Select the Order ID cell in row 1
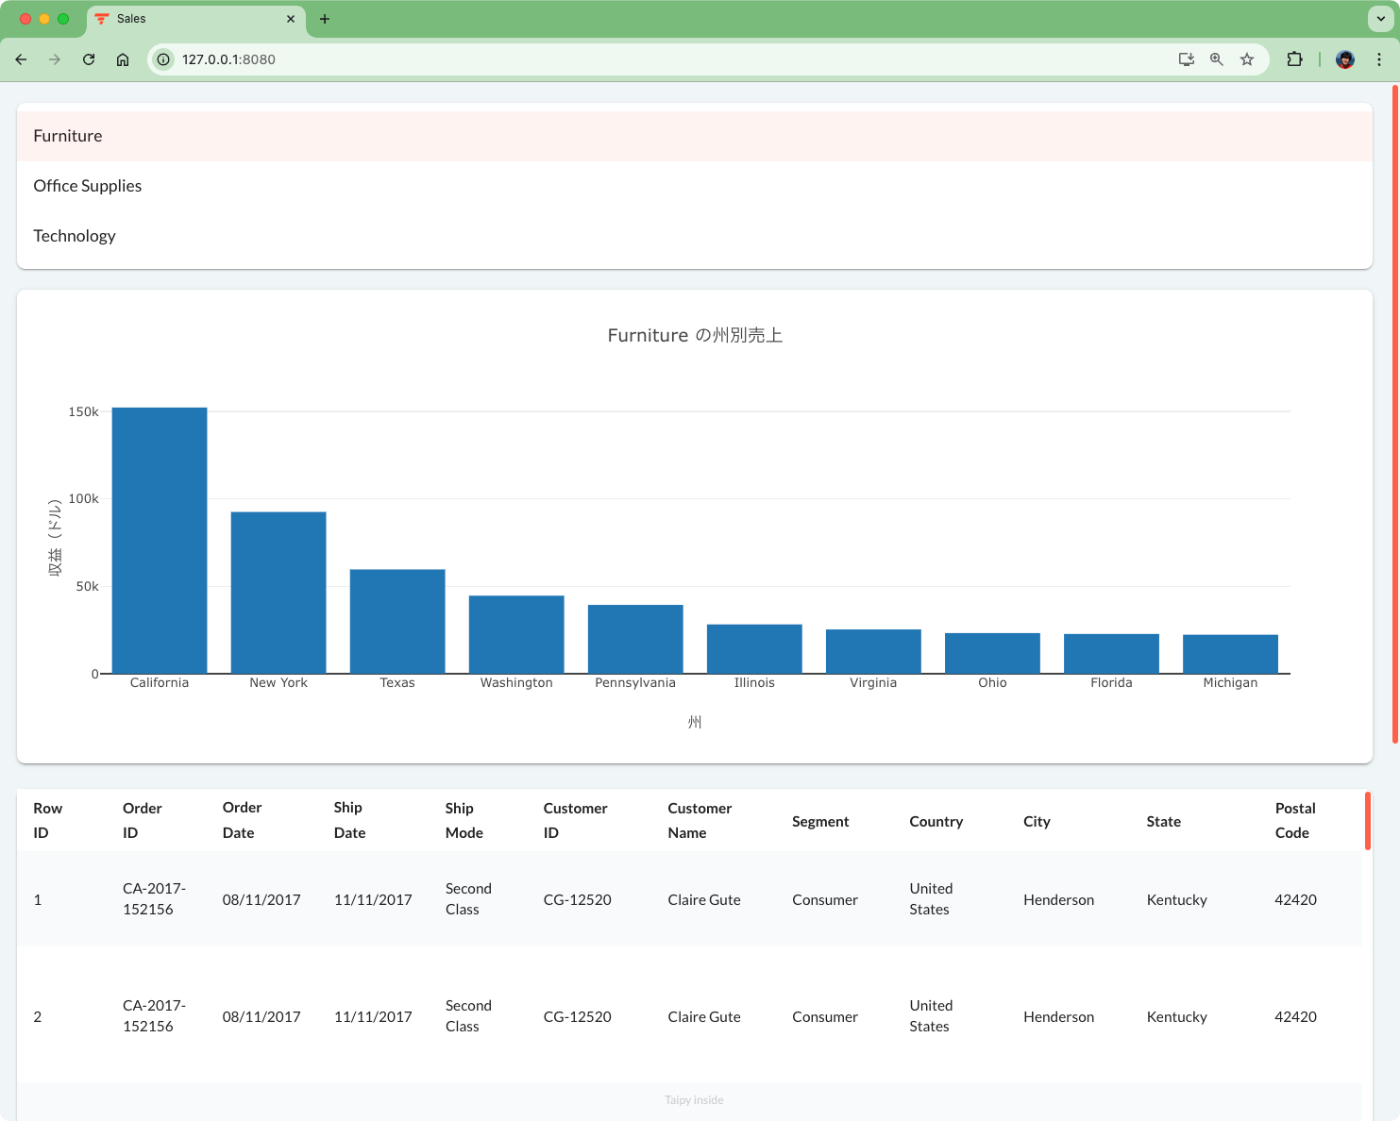The height and width of the screenshot is (1121, 1400). [x=154, y=899]
